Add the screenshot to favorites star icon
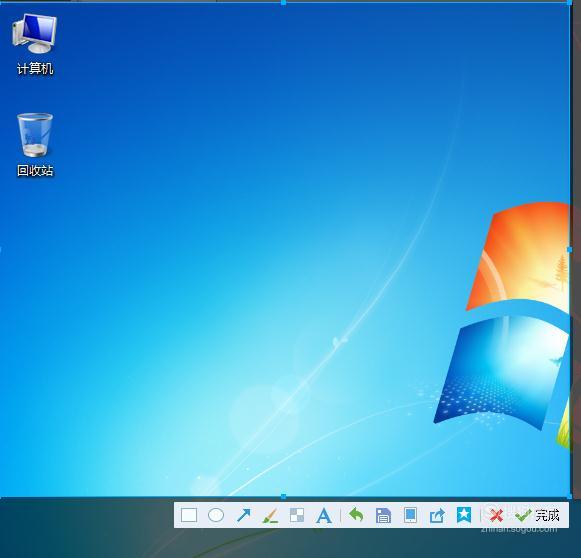 464,515
